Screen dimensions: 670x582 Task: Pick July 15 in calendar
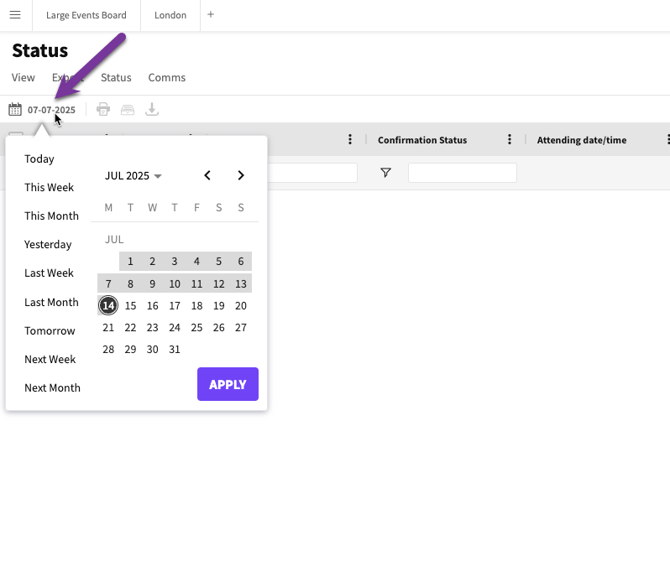[x=130, y=306]
